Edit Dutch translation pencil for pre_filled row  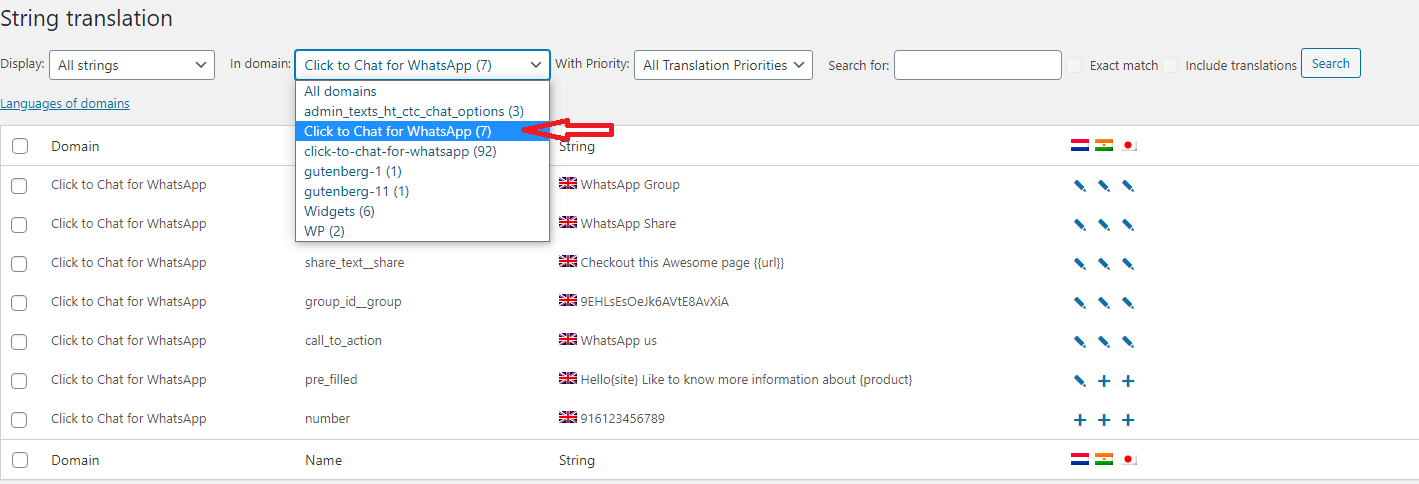tap(1080, 380)
